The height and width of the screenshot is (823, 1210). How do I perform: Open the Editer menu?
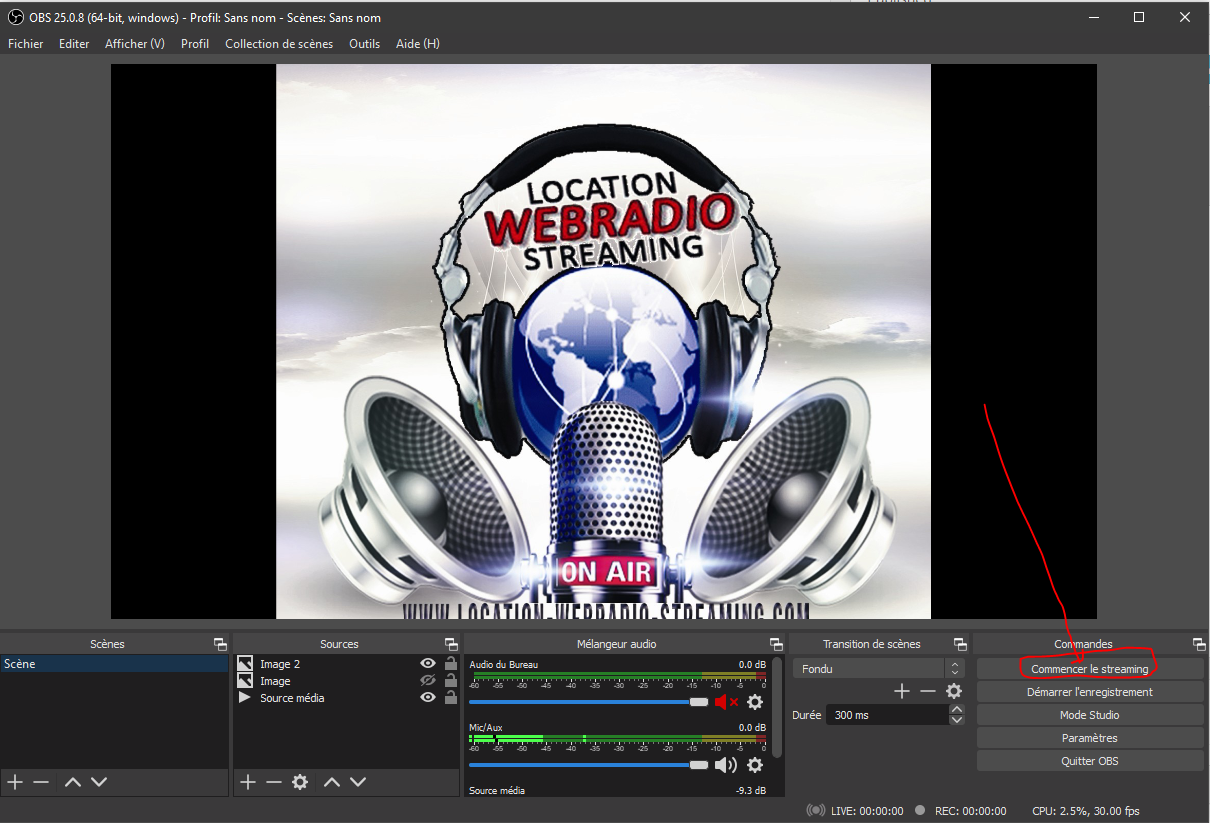click(74, 44)
